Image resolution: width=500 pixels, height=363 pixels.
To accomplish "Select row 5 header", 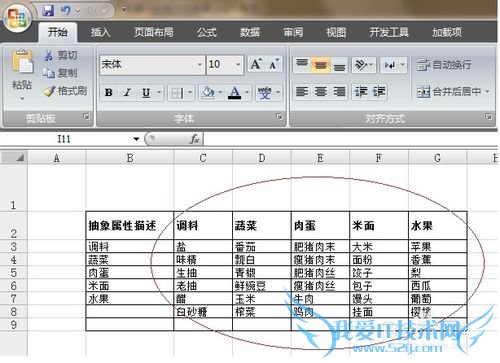I will pos(13,273).
